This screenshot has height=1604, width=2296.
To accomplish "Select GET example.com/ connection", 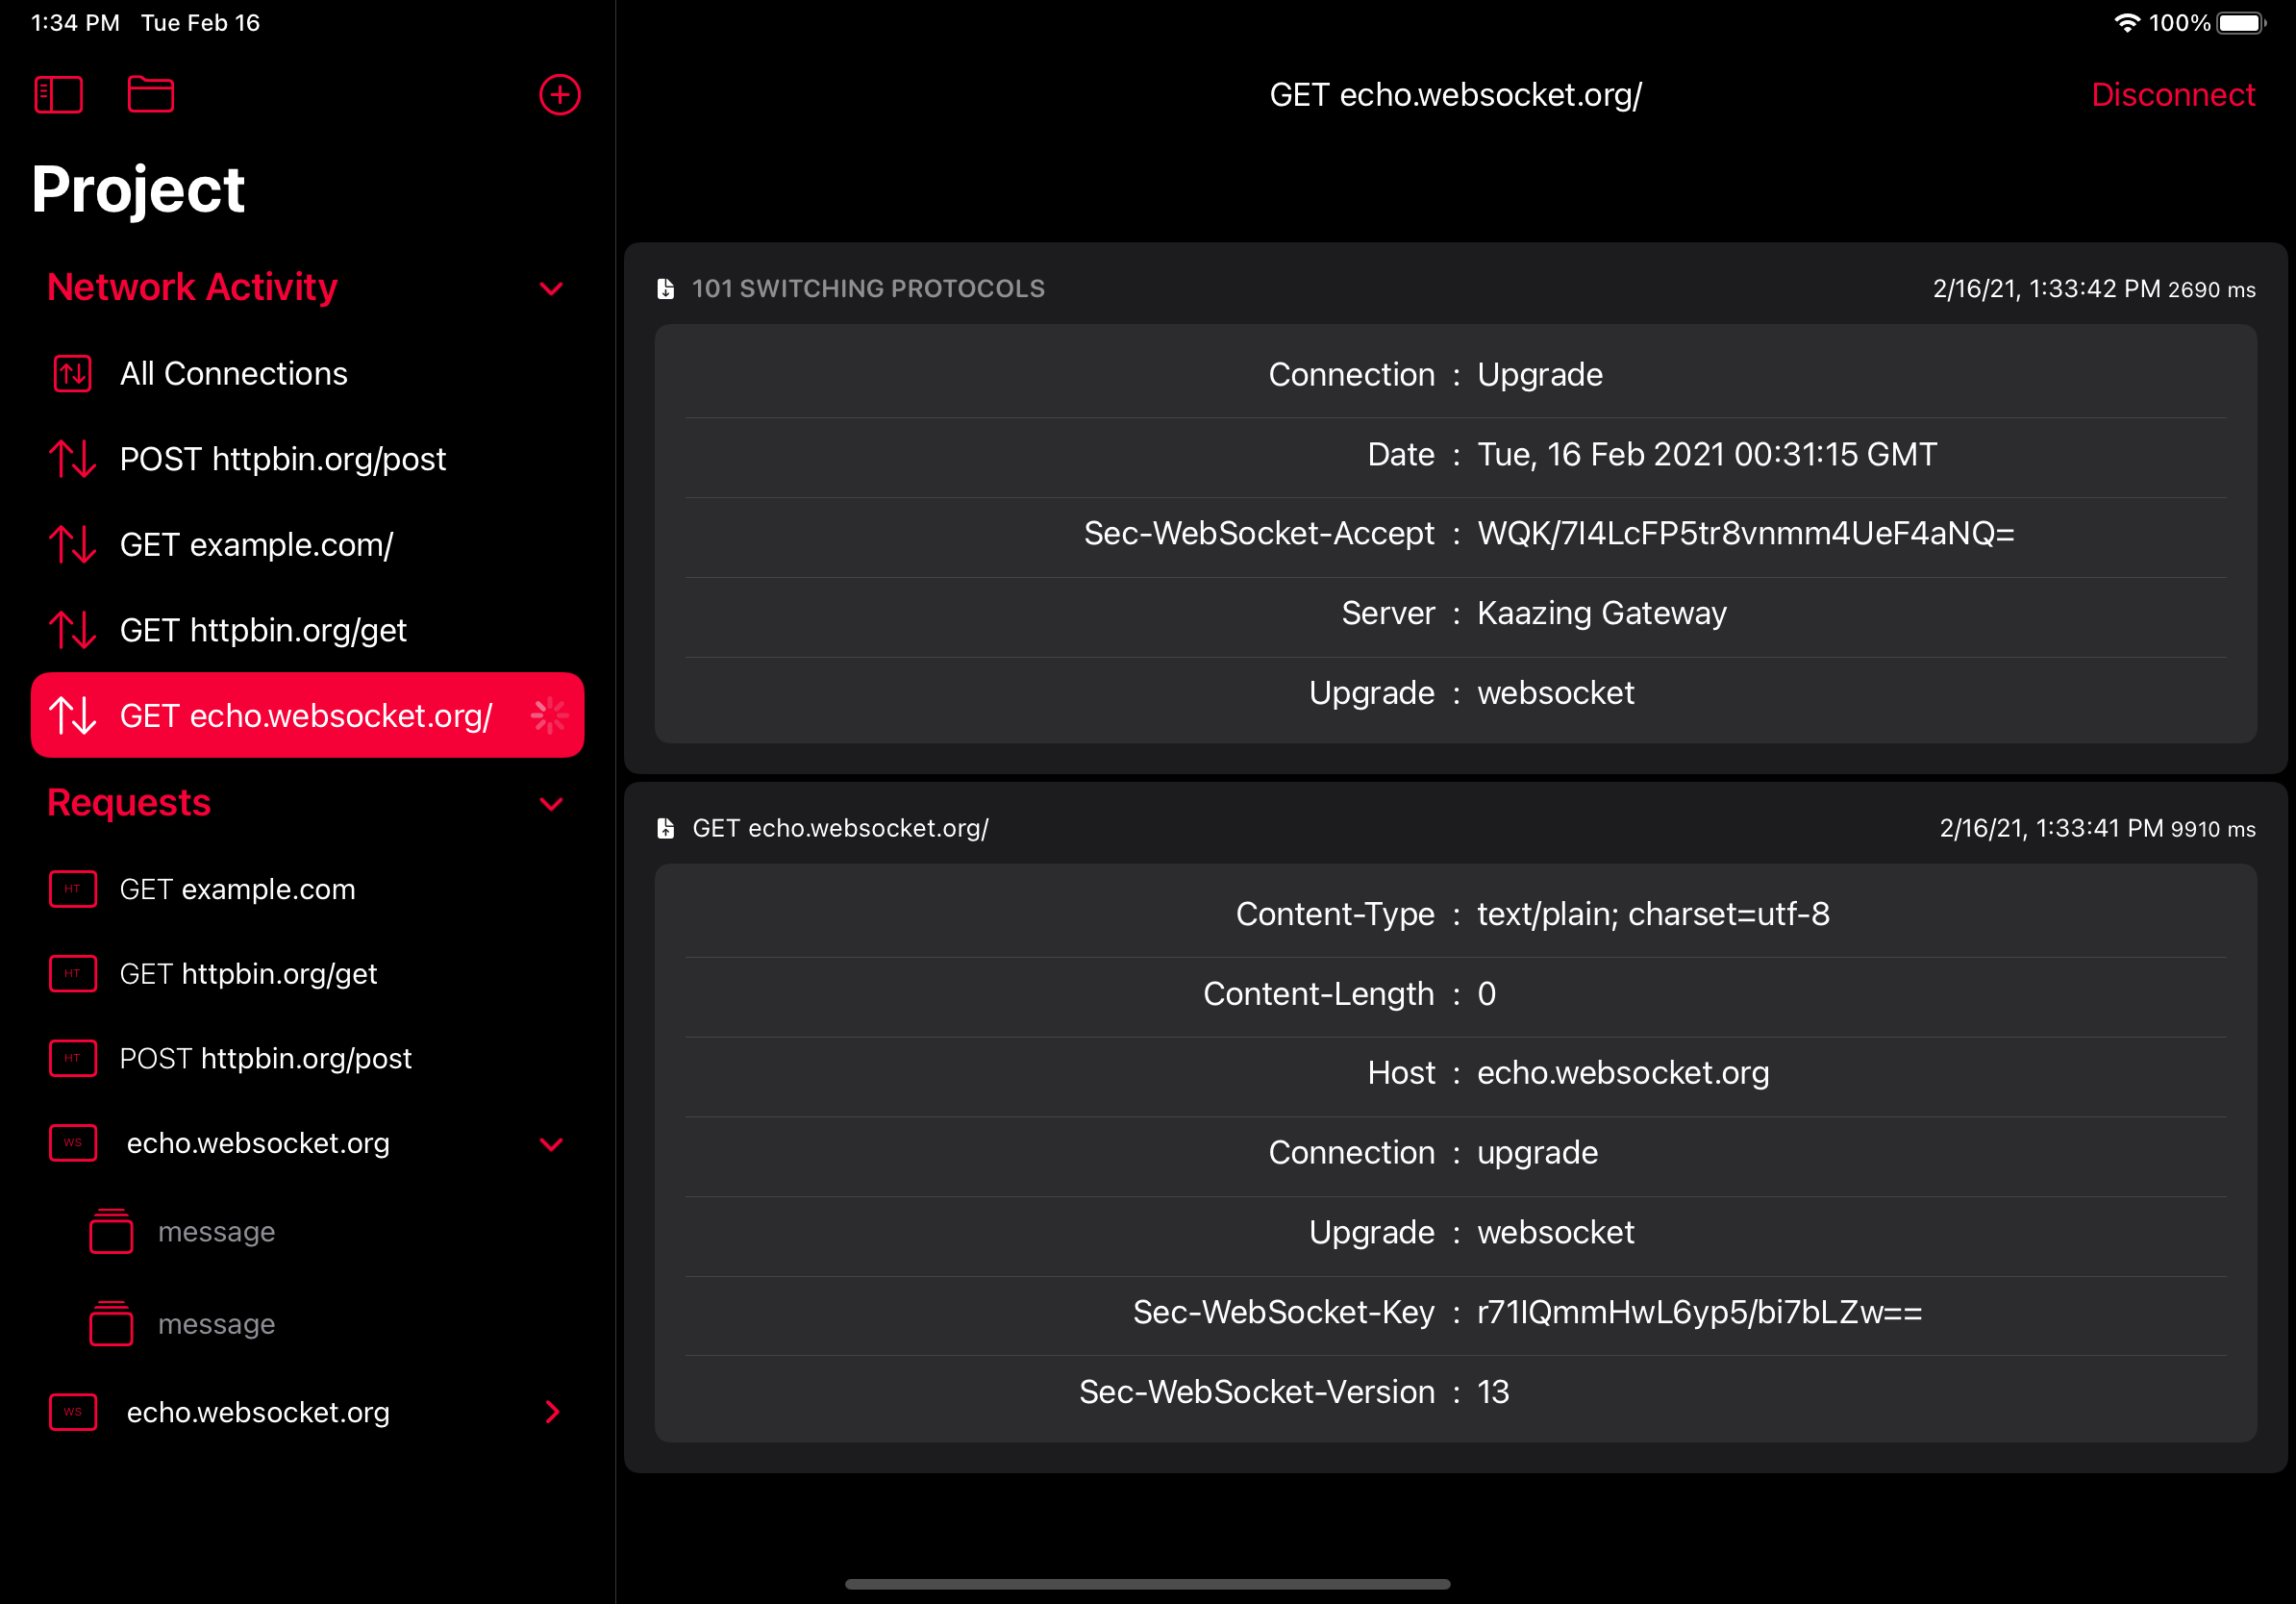I will [x=256, y=545].
